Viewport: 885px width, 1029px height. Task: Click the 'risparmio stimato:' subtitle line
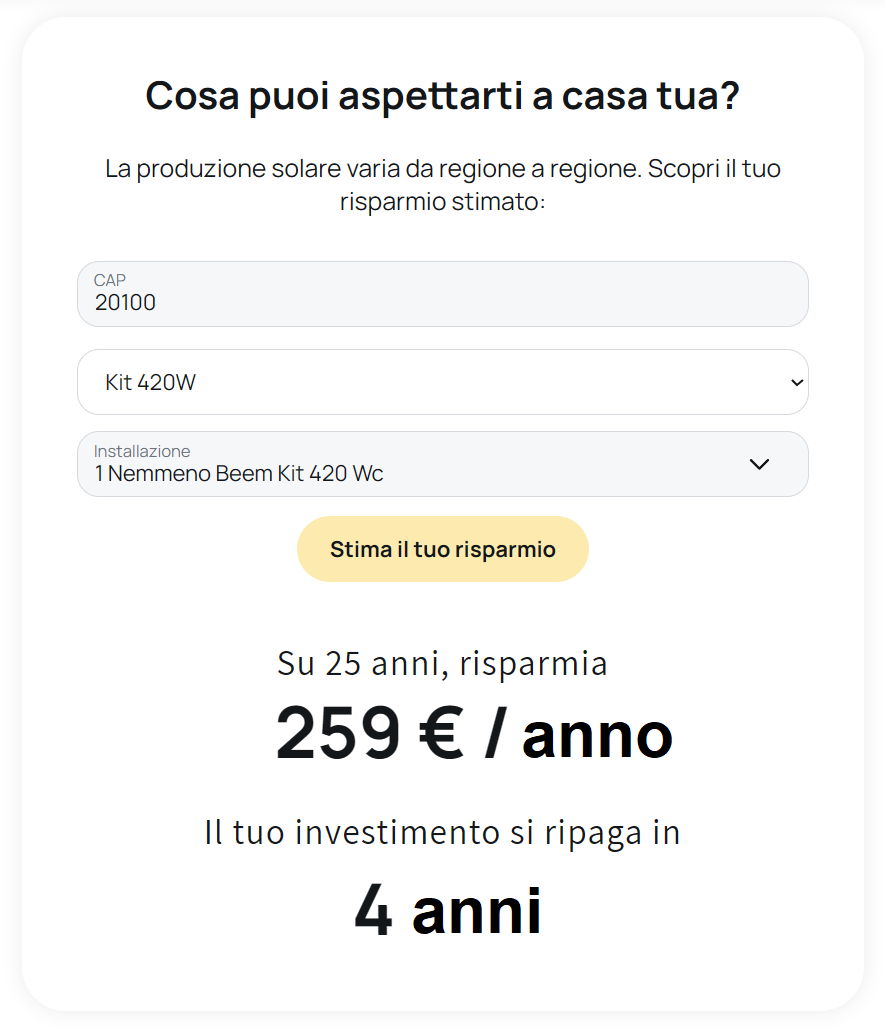coord(442,201)
